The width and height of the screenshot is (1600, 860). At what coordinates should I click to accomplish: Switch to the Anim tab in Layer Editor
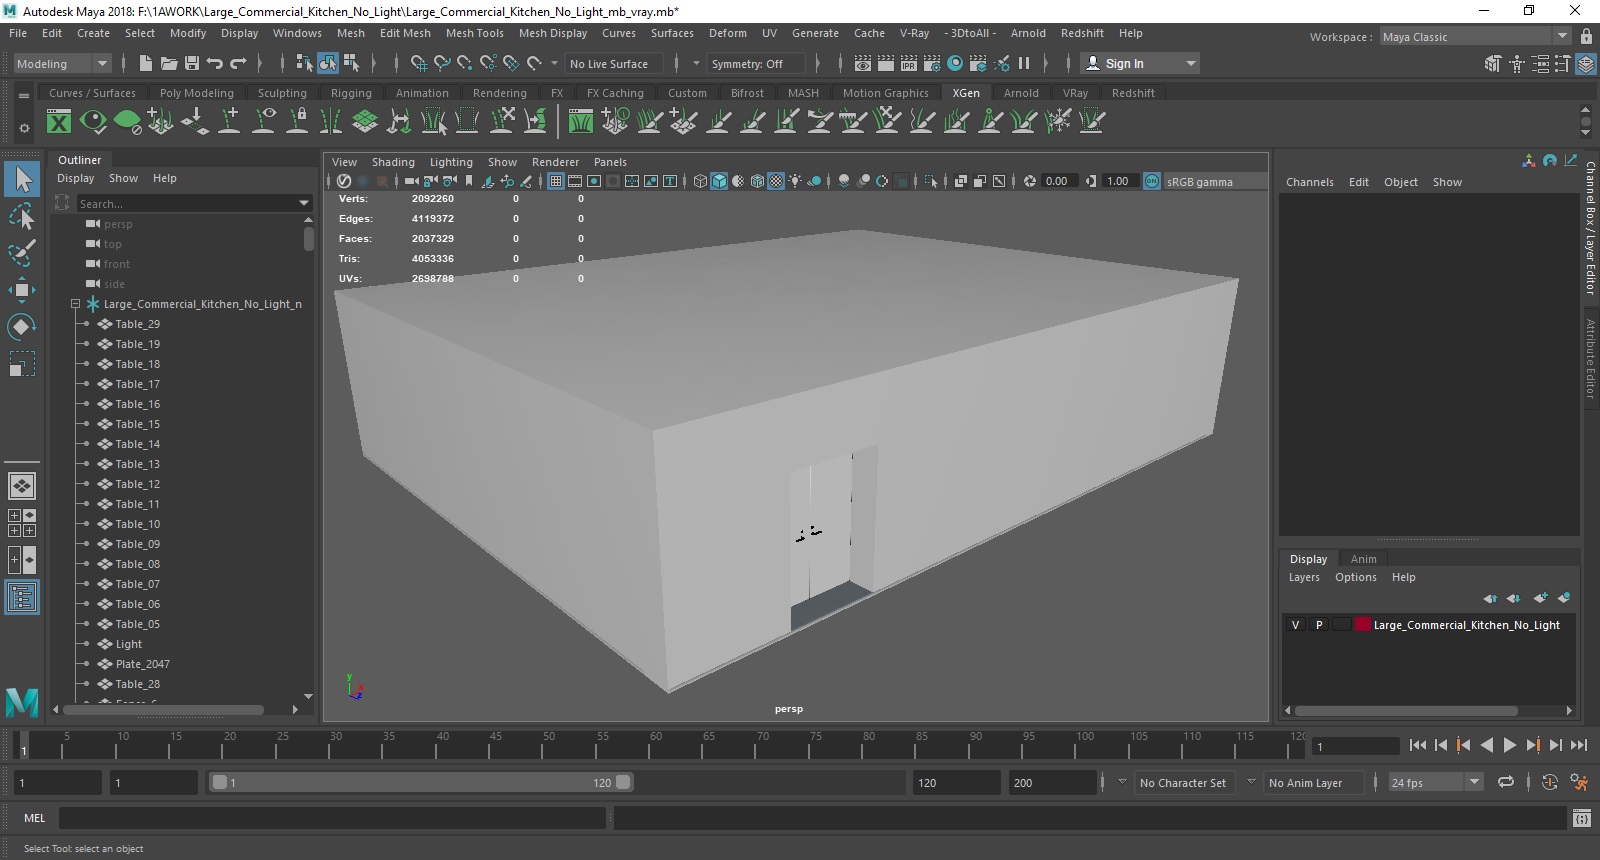(1363, 559)
